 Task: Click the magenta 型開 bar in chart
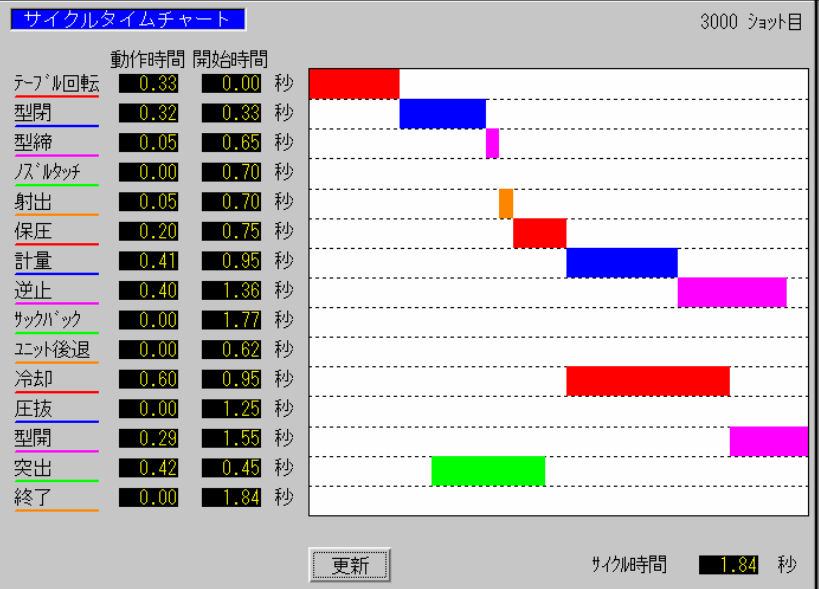pos(769,442)
